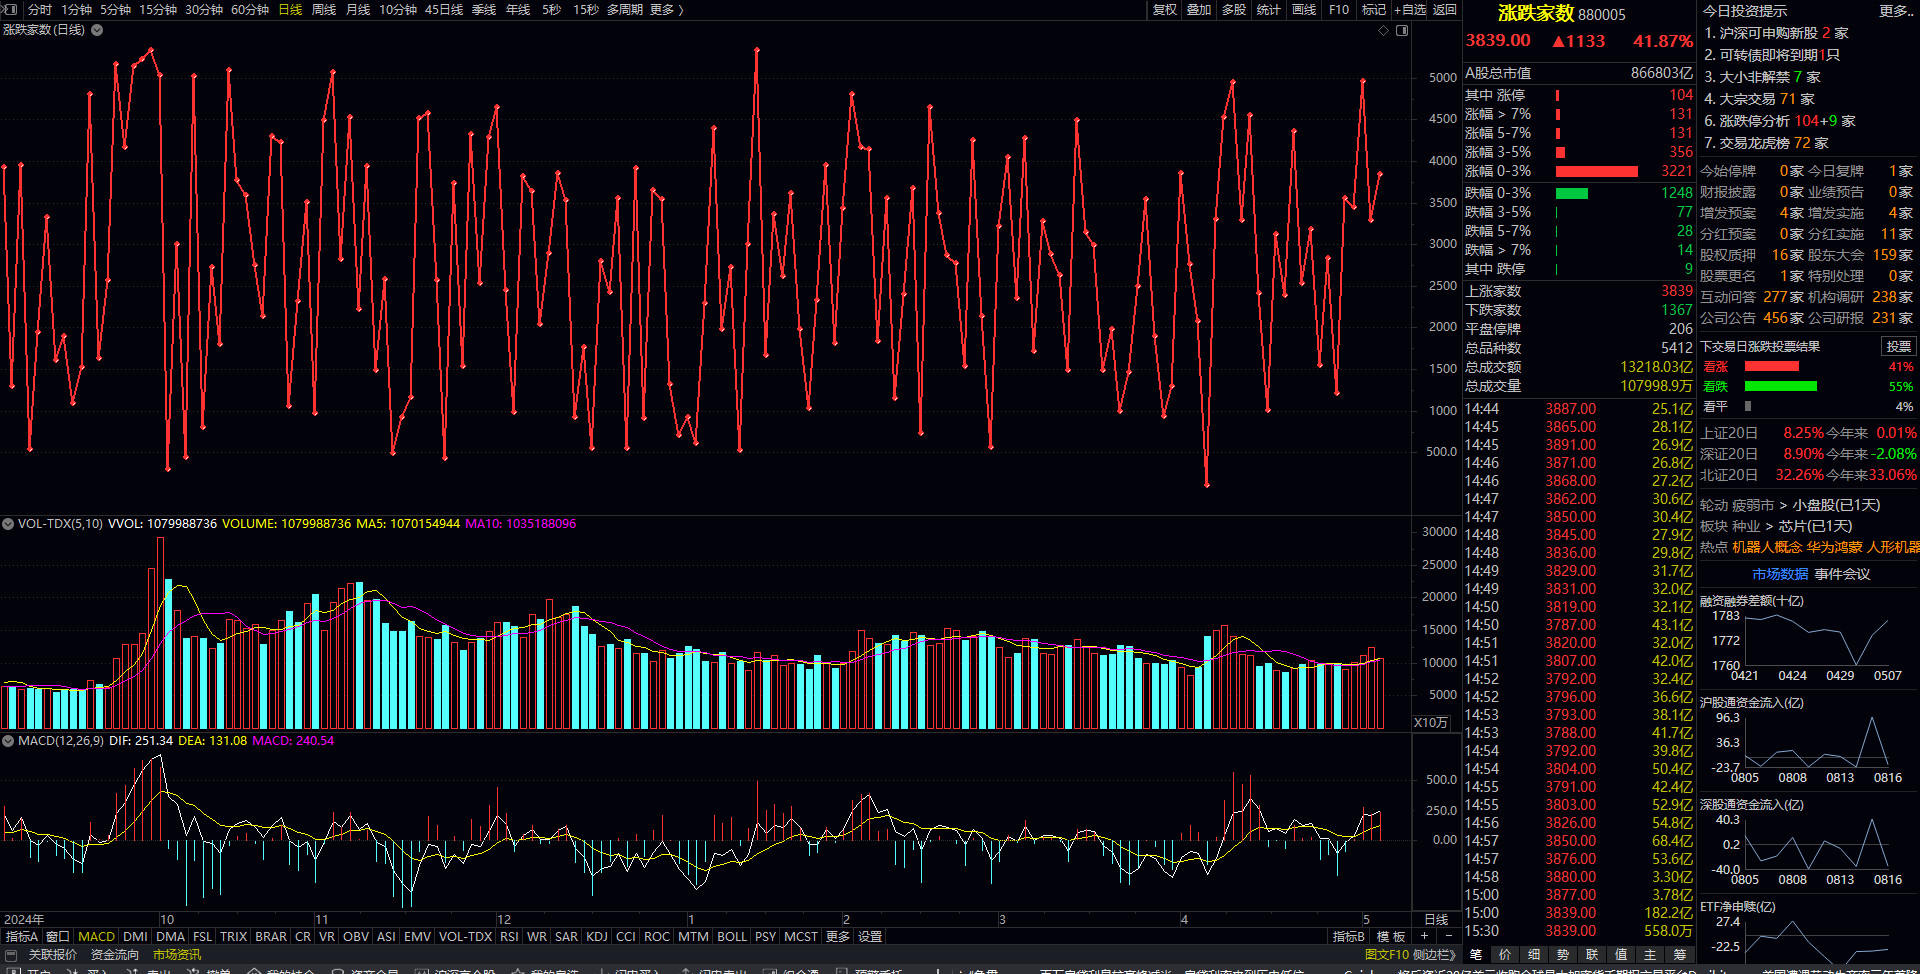Select the OBV indicator
This screenshot has width=1920, height=974.
coord(355,937)
